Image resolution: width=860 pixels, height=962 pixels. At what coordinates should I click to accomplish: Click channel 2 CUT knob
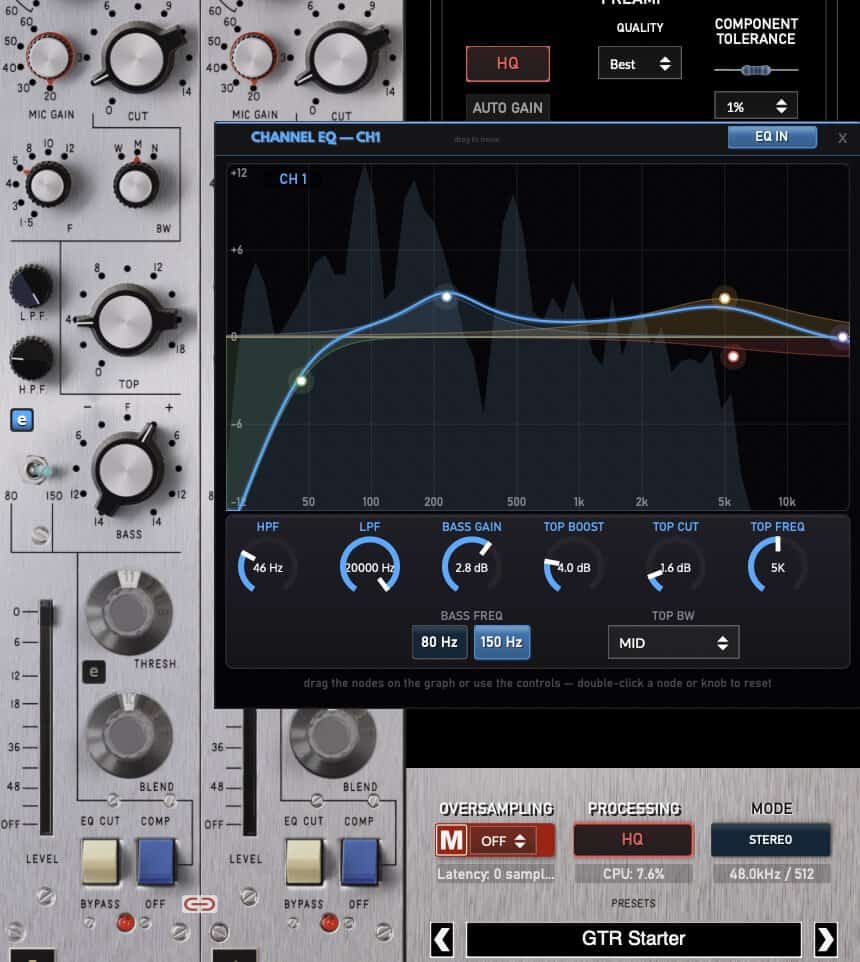342,57
